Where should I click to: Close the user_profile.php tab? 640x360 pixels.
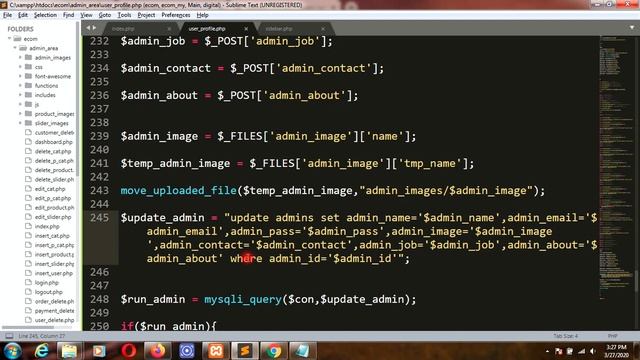(246, 29)
